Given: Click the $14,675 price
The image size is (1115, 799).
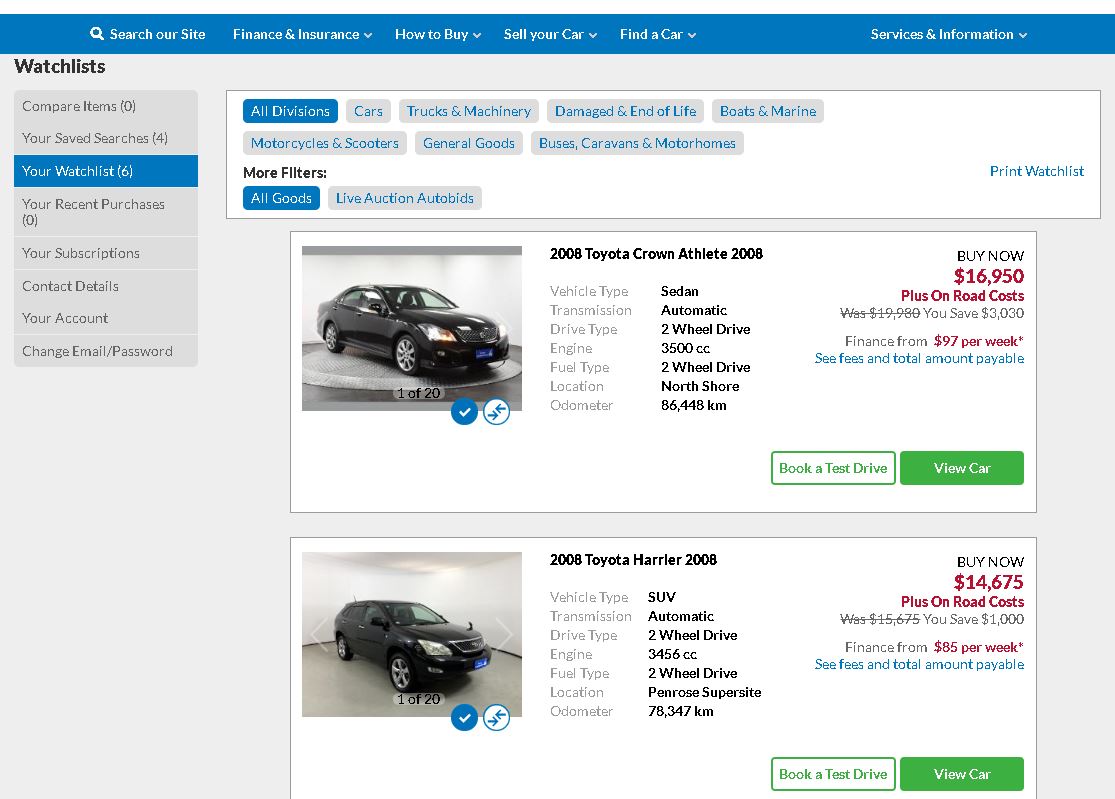Looking at the screenshot, I should (988, 582).
